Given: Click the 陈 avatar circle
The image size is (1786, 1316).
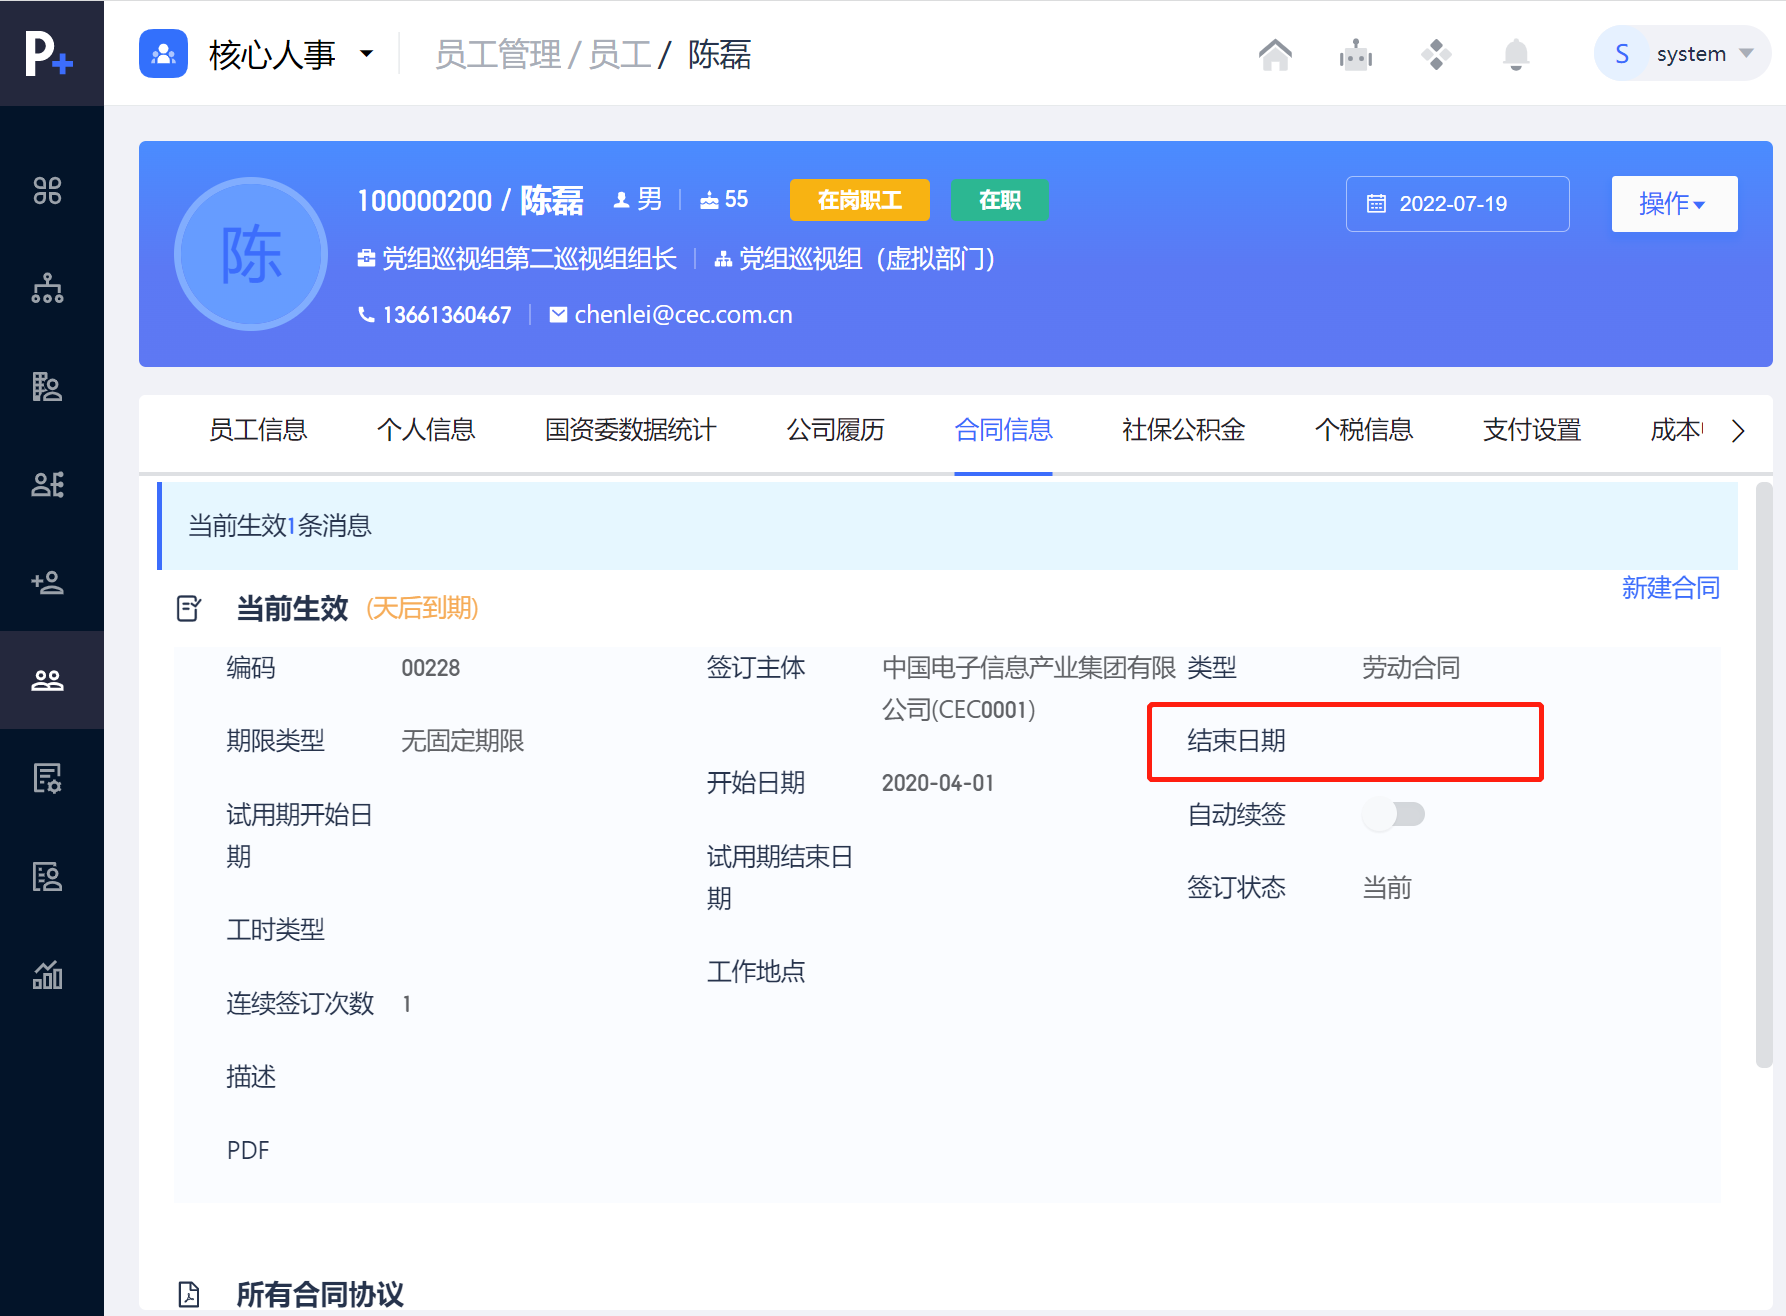Looking at the screenshot, I should [251, 254].
